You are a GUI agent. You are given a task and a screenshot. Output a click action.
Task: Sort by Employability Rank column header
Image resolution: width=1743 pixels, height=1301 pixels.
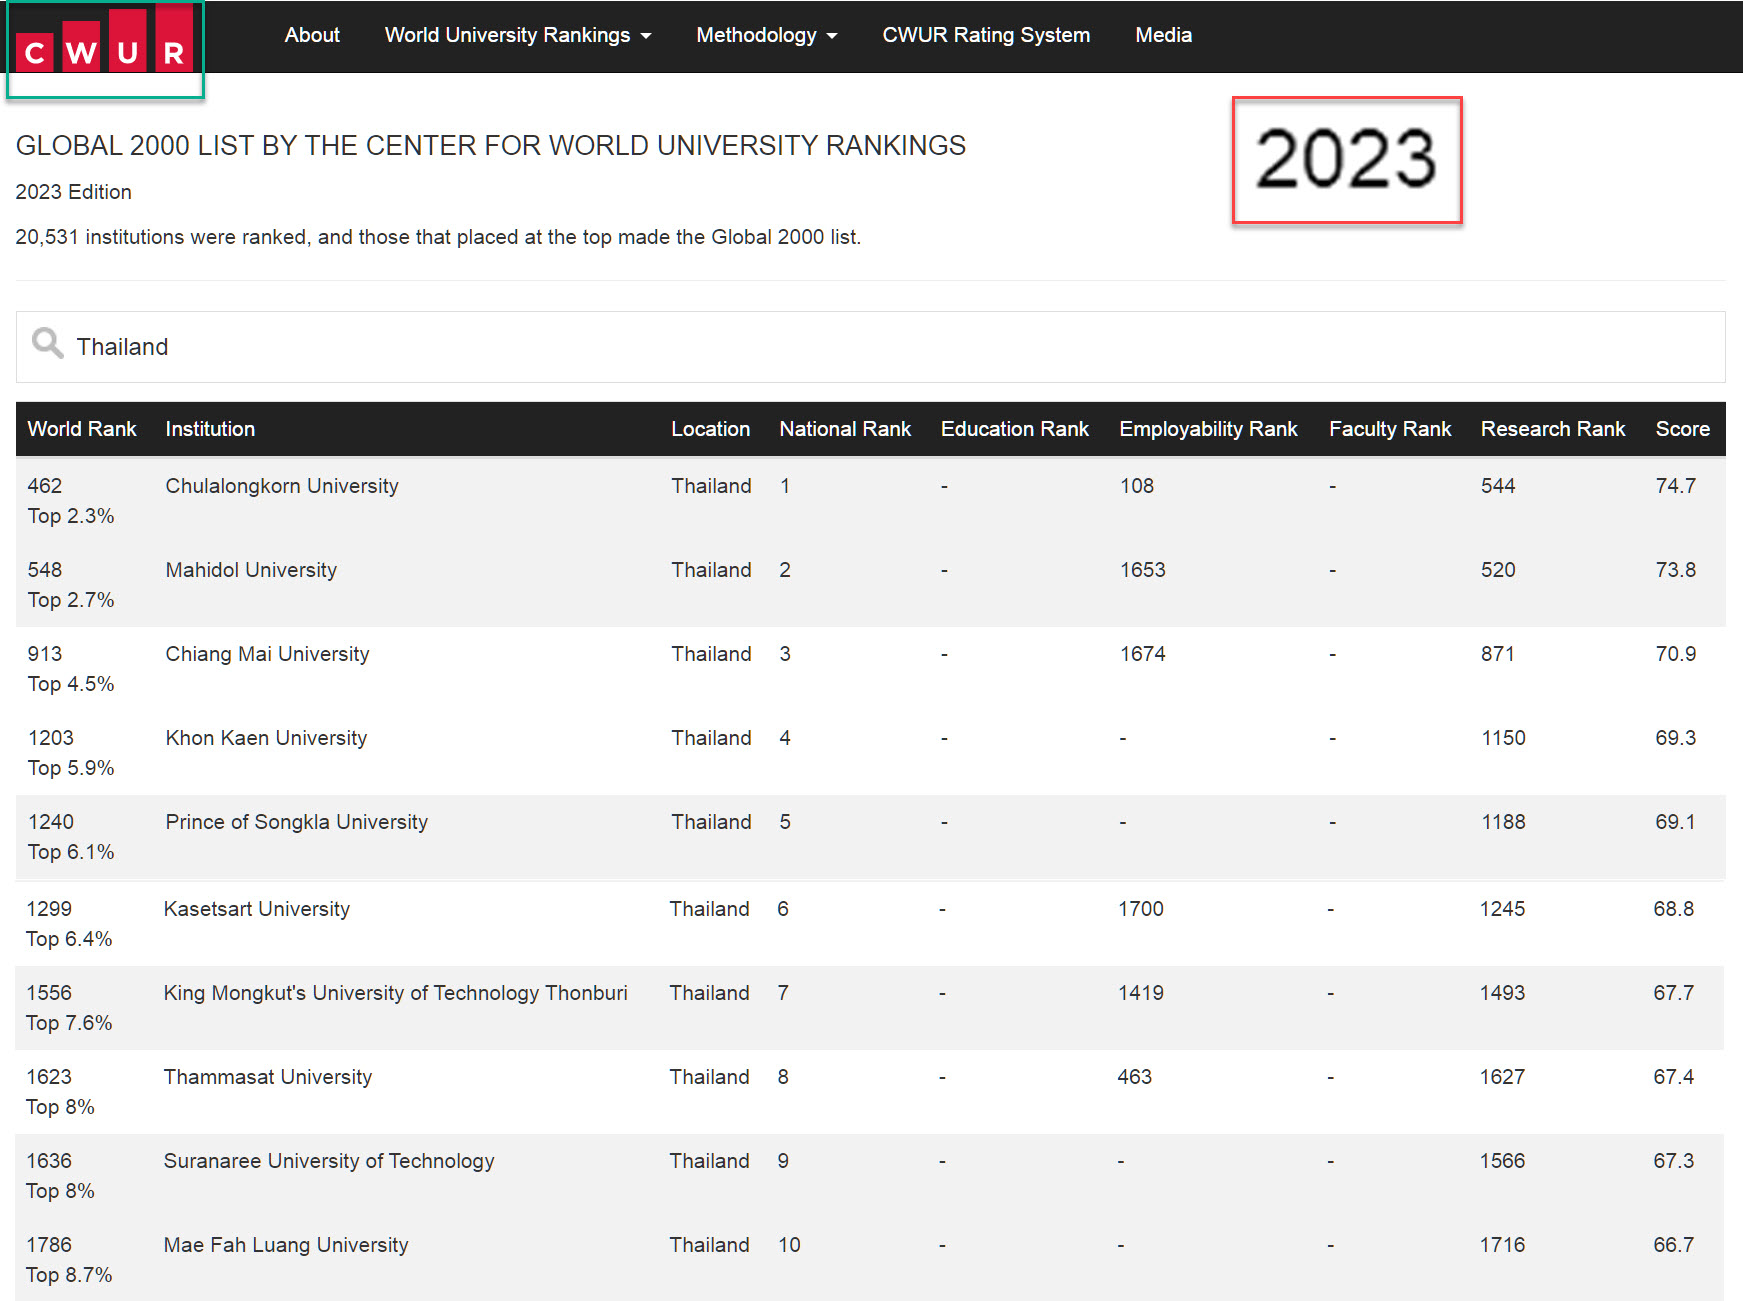click(x=1208, y=429)
